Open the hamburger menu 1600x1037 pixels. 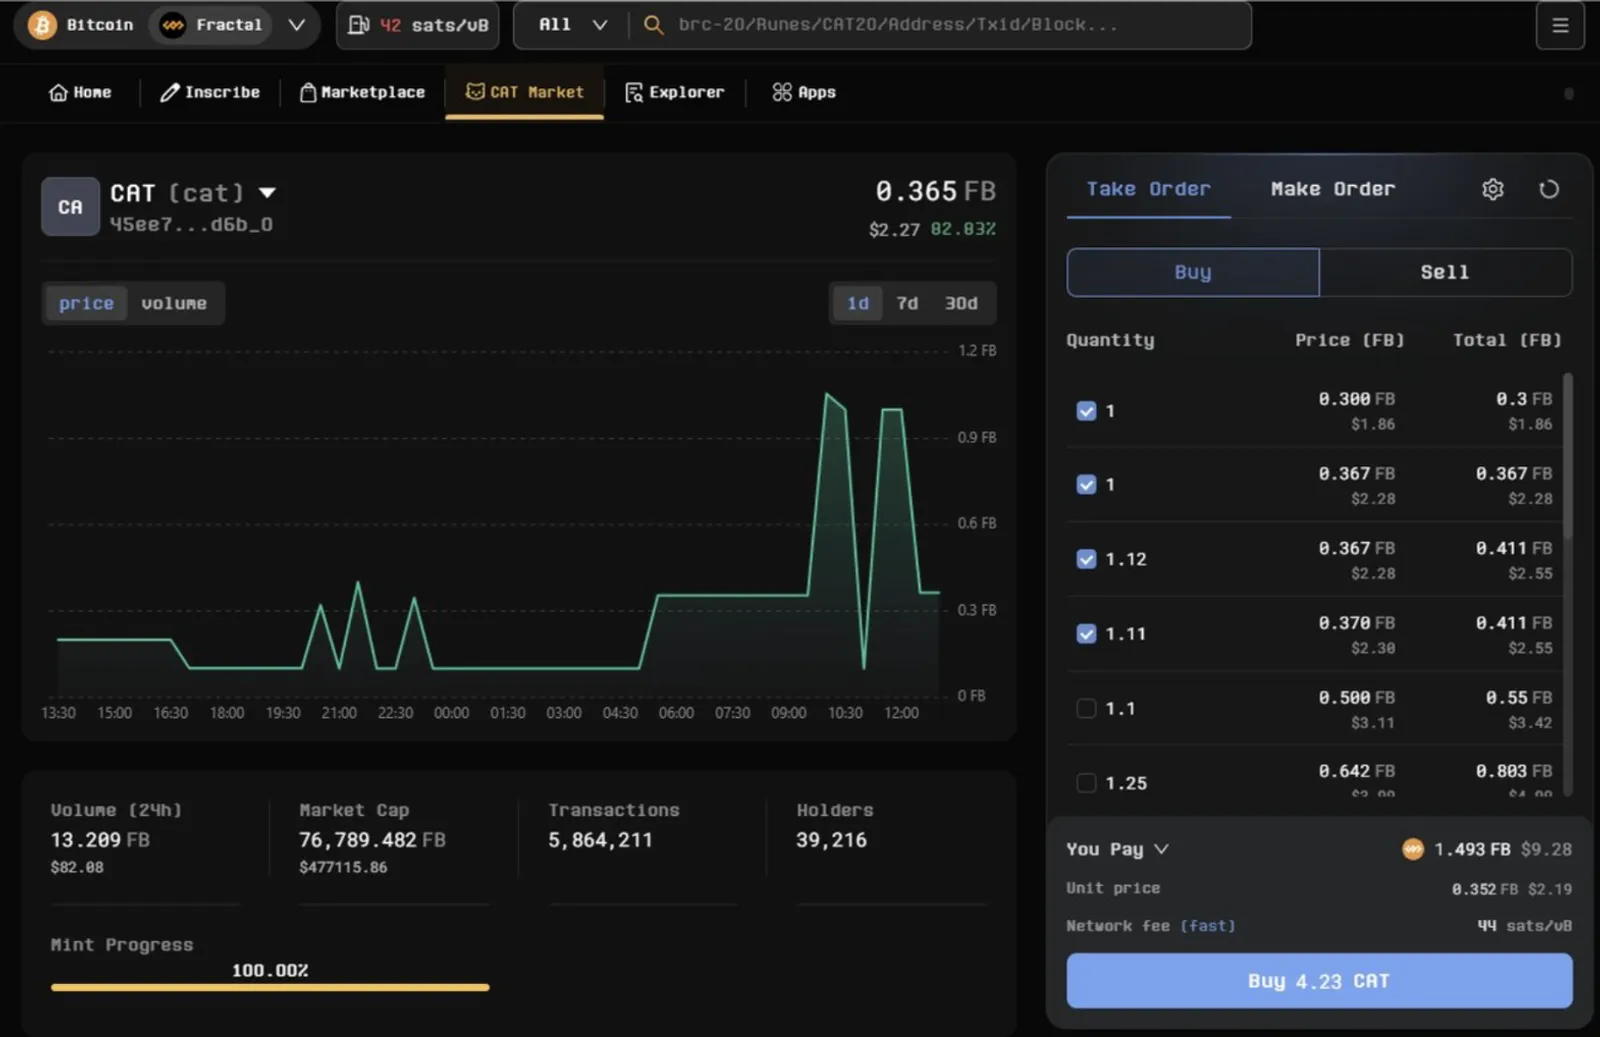[1560, 26]
